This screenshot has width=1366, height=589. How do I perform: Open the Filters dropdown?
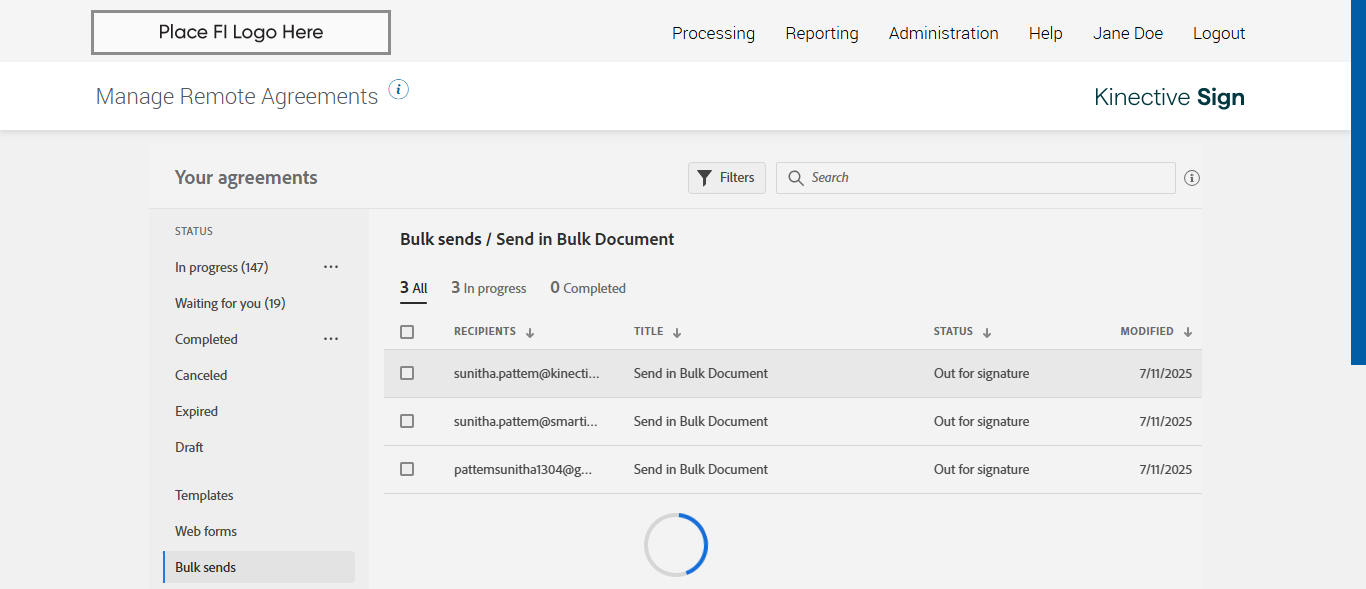tap(727, 178)
